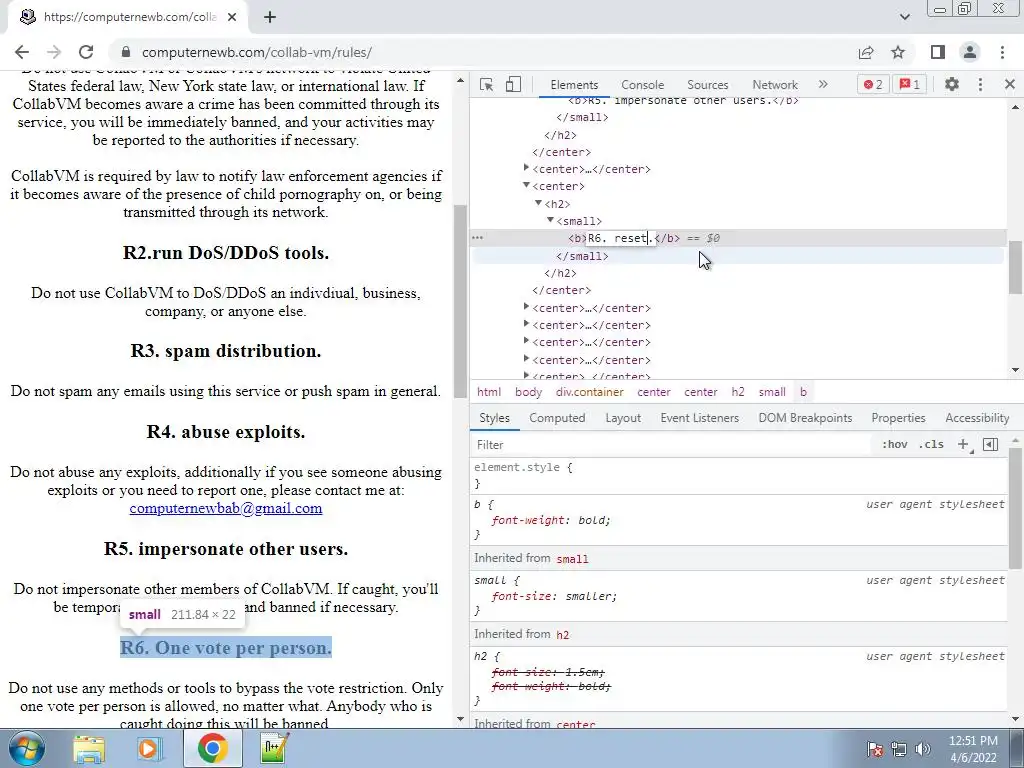The width and height of the screenshot is (1024, 768).
Task: Focus the styles Filter field
Action: tap(673, 445)
